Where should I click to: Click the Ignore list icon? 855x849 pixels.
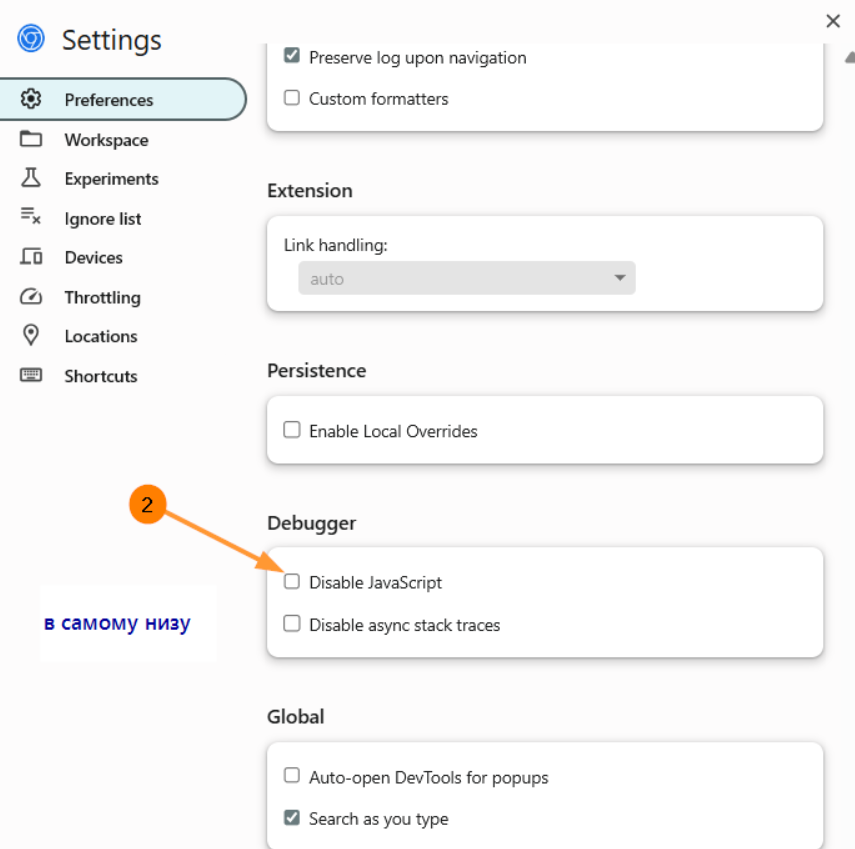coord(31,217)
